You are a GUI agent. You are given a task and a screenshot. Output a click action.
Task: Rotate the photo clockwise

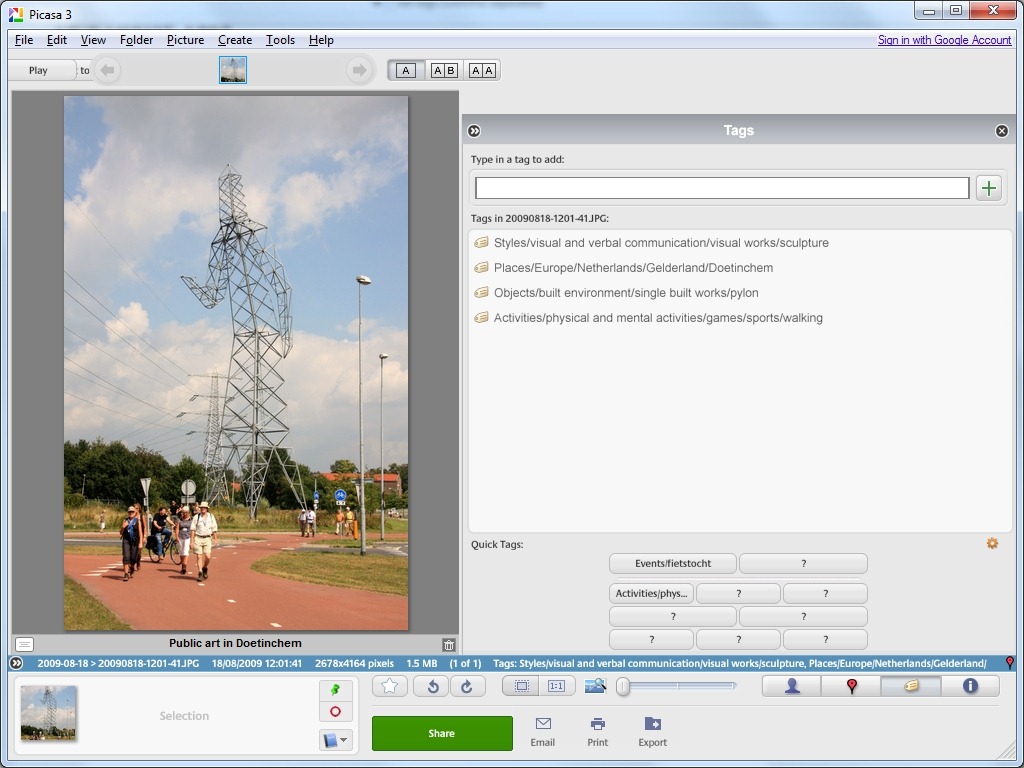pos(467,686)
